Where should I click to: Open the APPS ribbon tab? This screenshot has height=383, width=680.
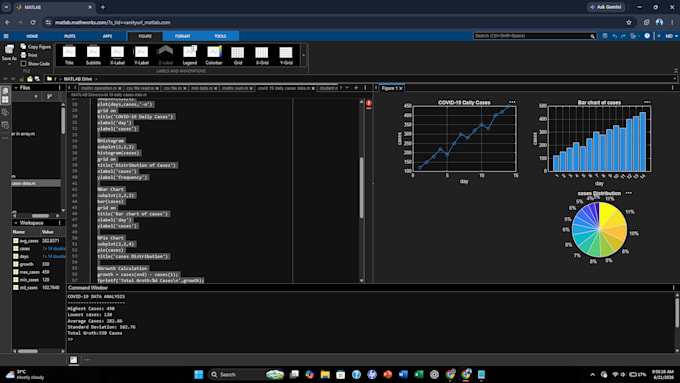(x=107, y=36)
